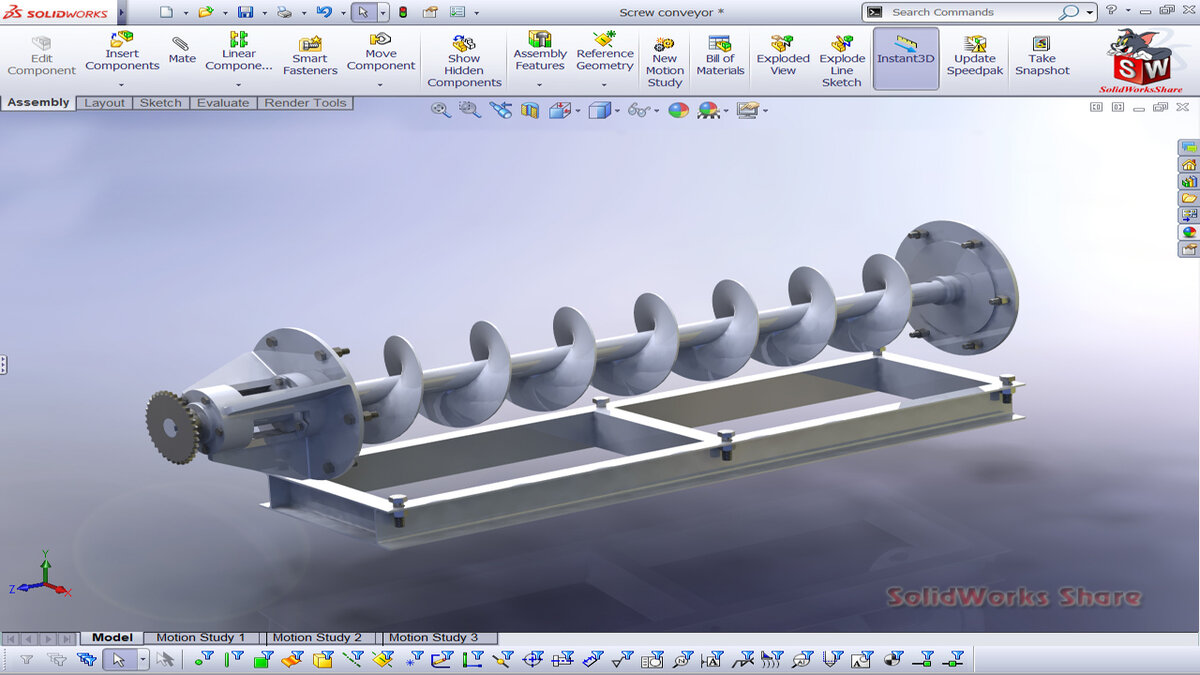Expand the Insert Components dropdown arrow
This screenshot has height=675, width=1200.
(x=122, y=85)
